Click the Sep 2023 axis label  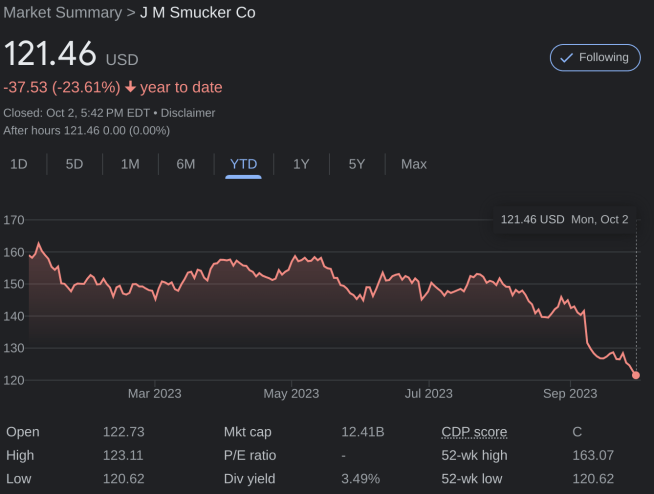[x=570, y=393]
